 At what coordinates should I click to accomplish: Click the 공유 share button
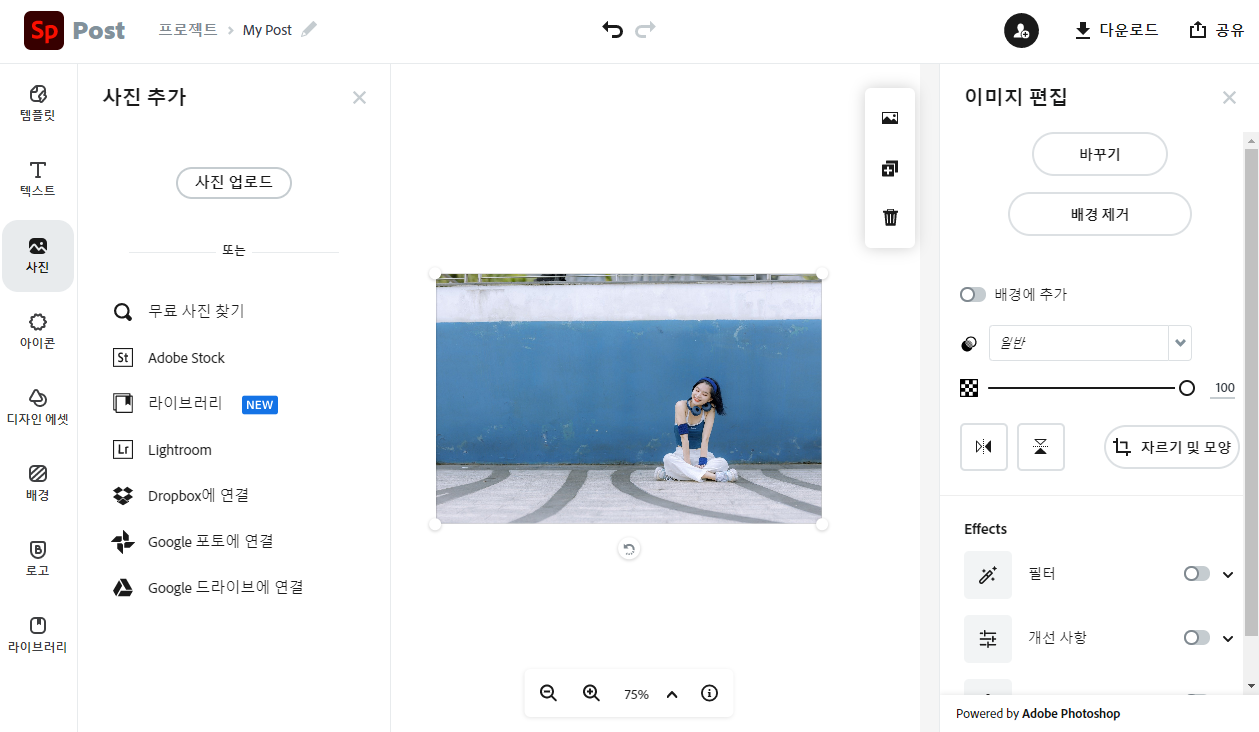point(1216,30)
